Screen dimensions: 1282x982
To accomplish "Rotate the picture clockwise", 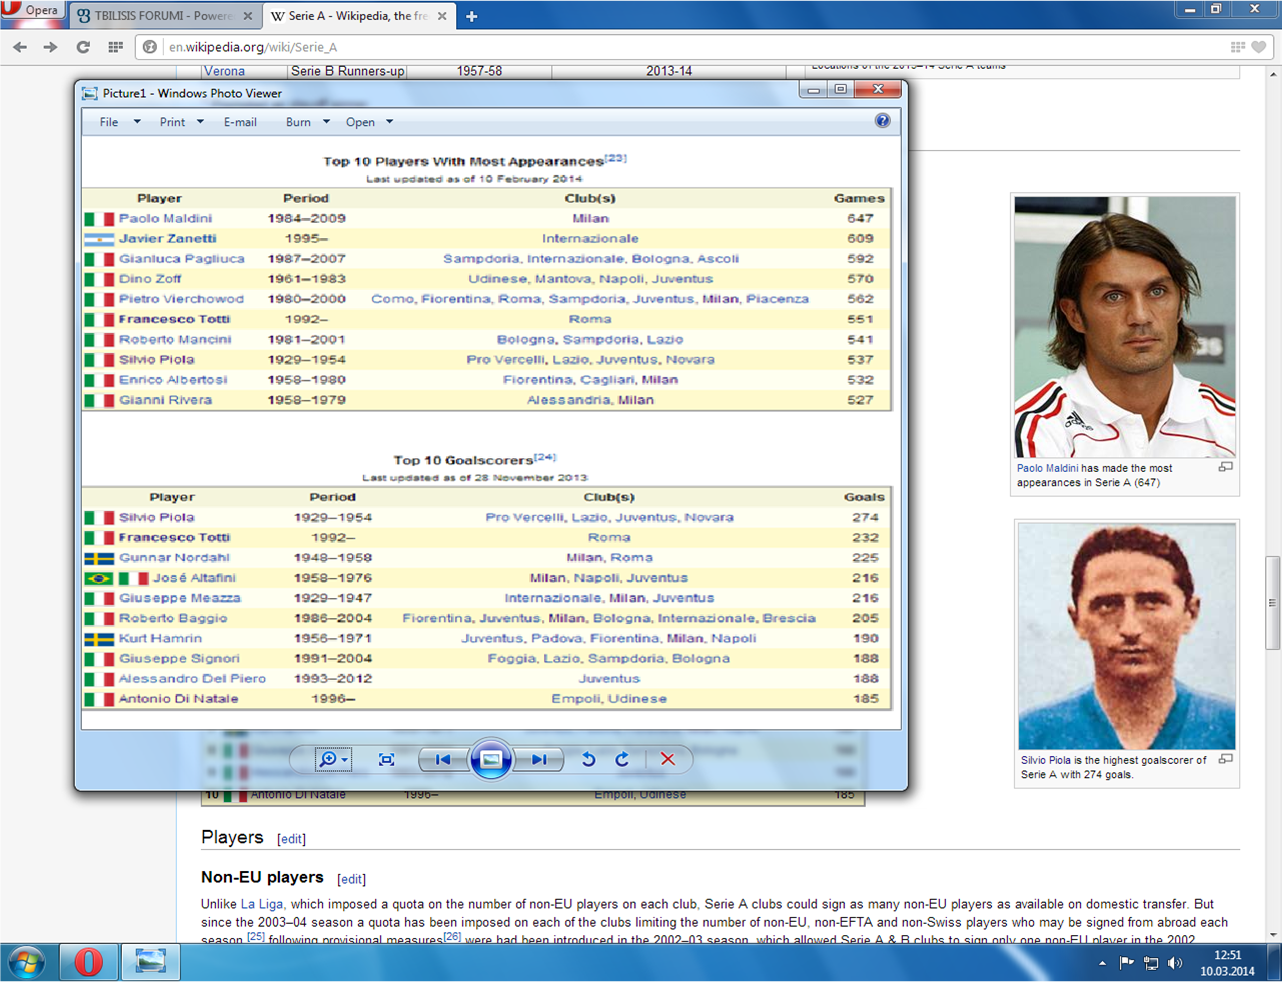I will (x=622, y=760).
